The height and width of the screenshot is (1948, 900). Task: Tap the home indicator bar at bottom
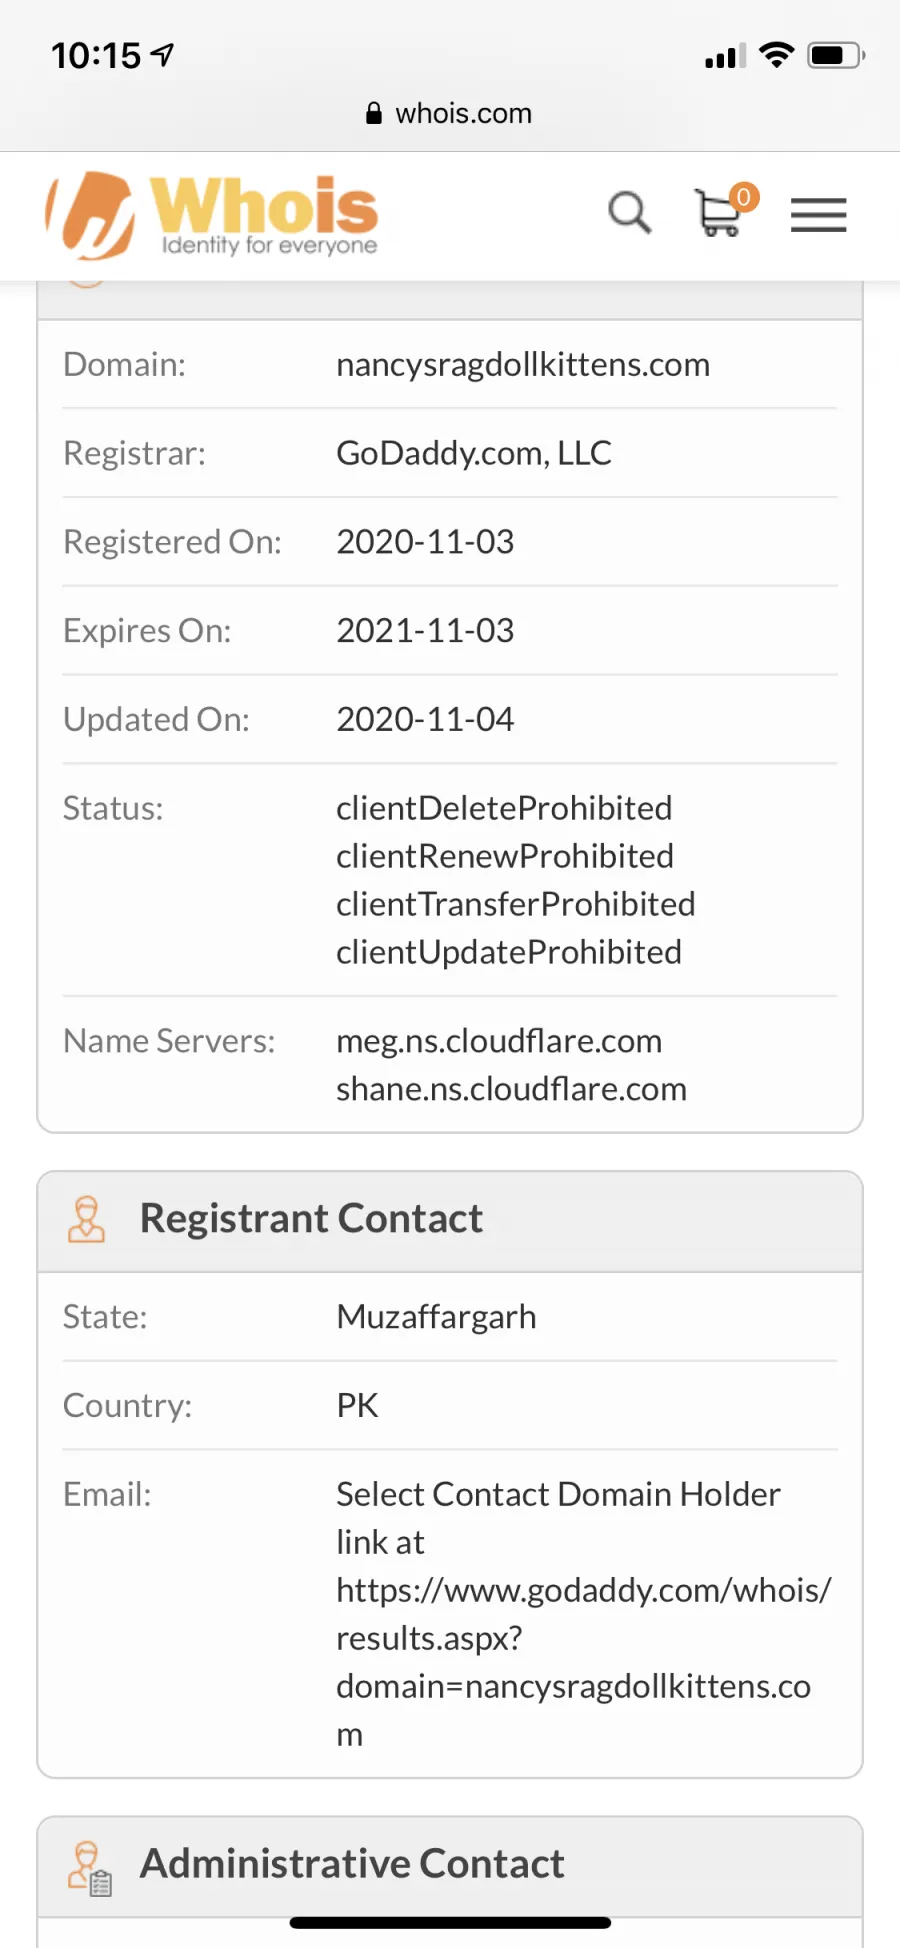(x=450, y=1922)
